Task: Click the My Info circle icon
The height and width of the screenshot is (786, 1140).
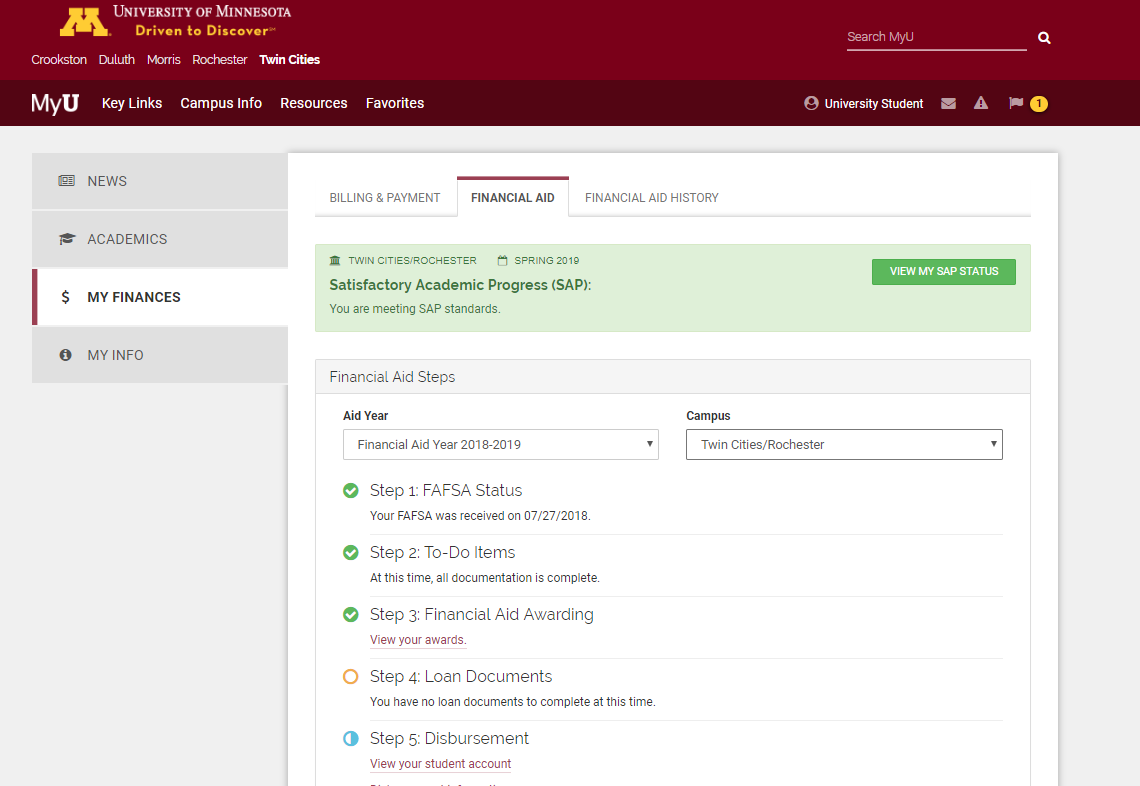Action: tap(65, 355)
